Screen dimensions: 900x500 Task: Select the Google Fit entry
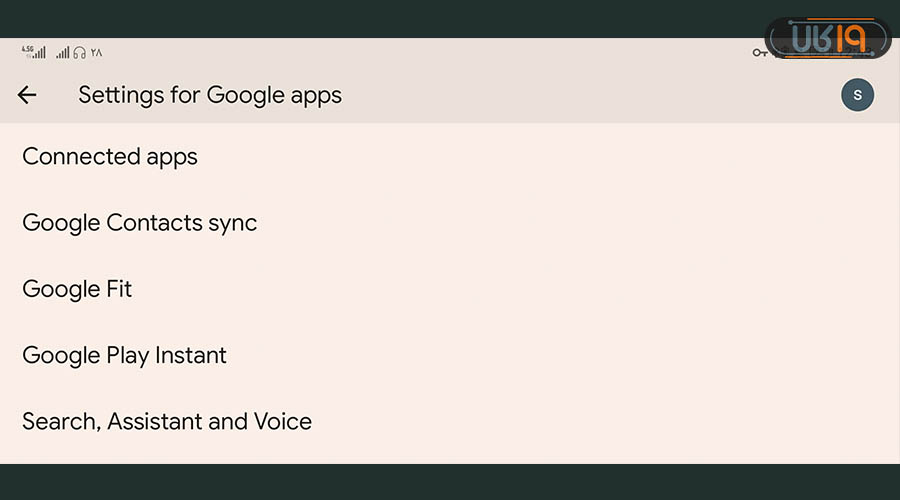[x=77, y=289]
